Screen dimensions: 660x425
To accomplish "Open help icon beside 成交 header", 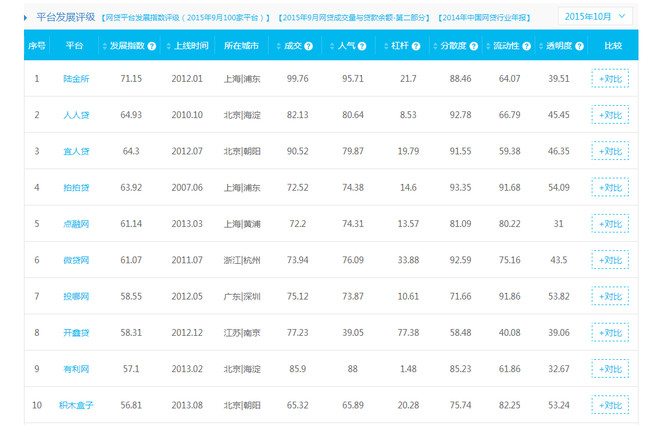I will (x=309, y=46).
